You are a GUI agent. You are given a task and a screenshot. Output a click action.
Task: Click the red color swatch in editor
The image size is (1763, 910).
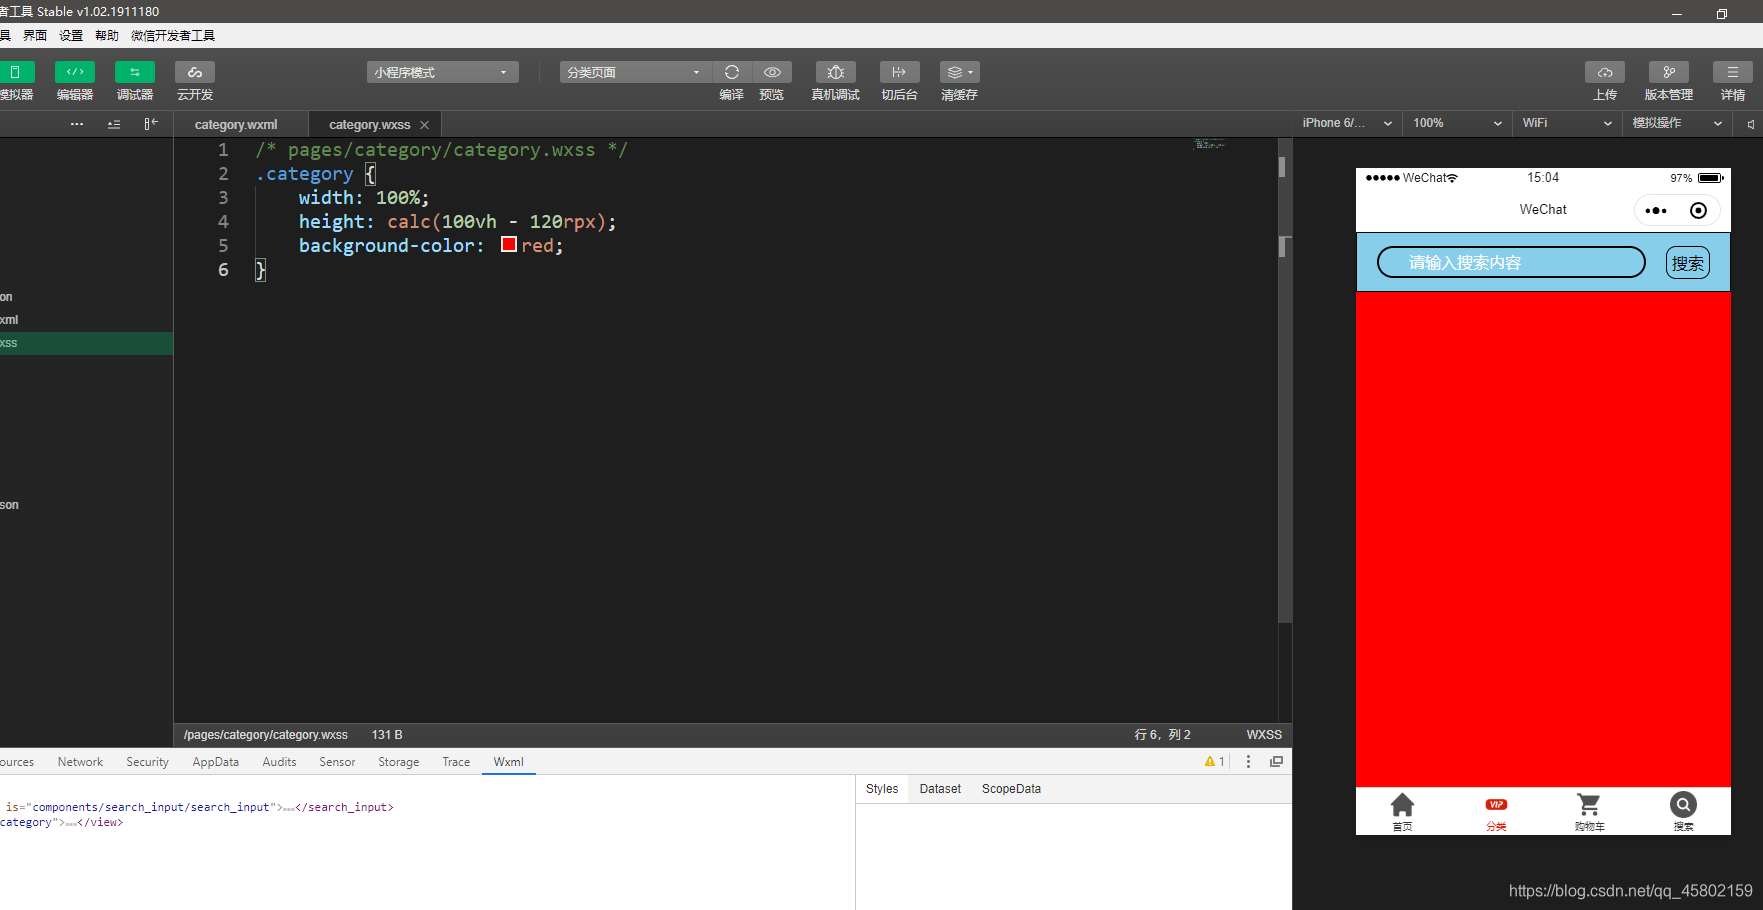coord(509,244)
